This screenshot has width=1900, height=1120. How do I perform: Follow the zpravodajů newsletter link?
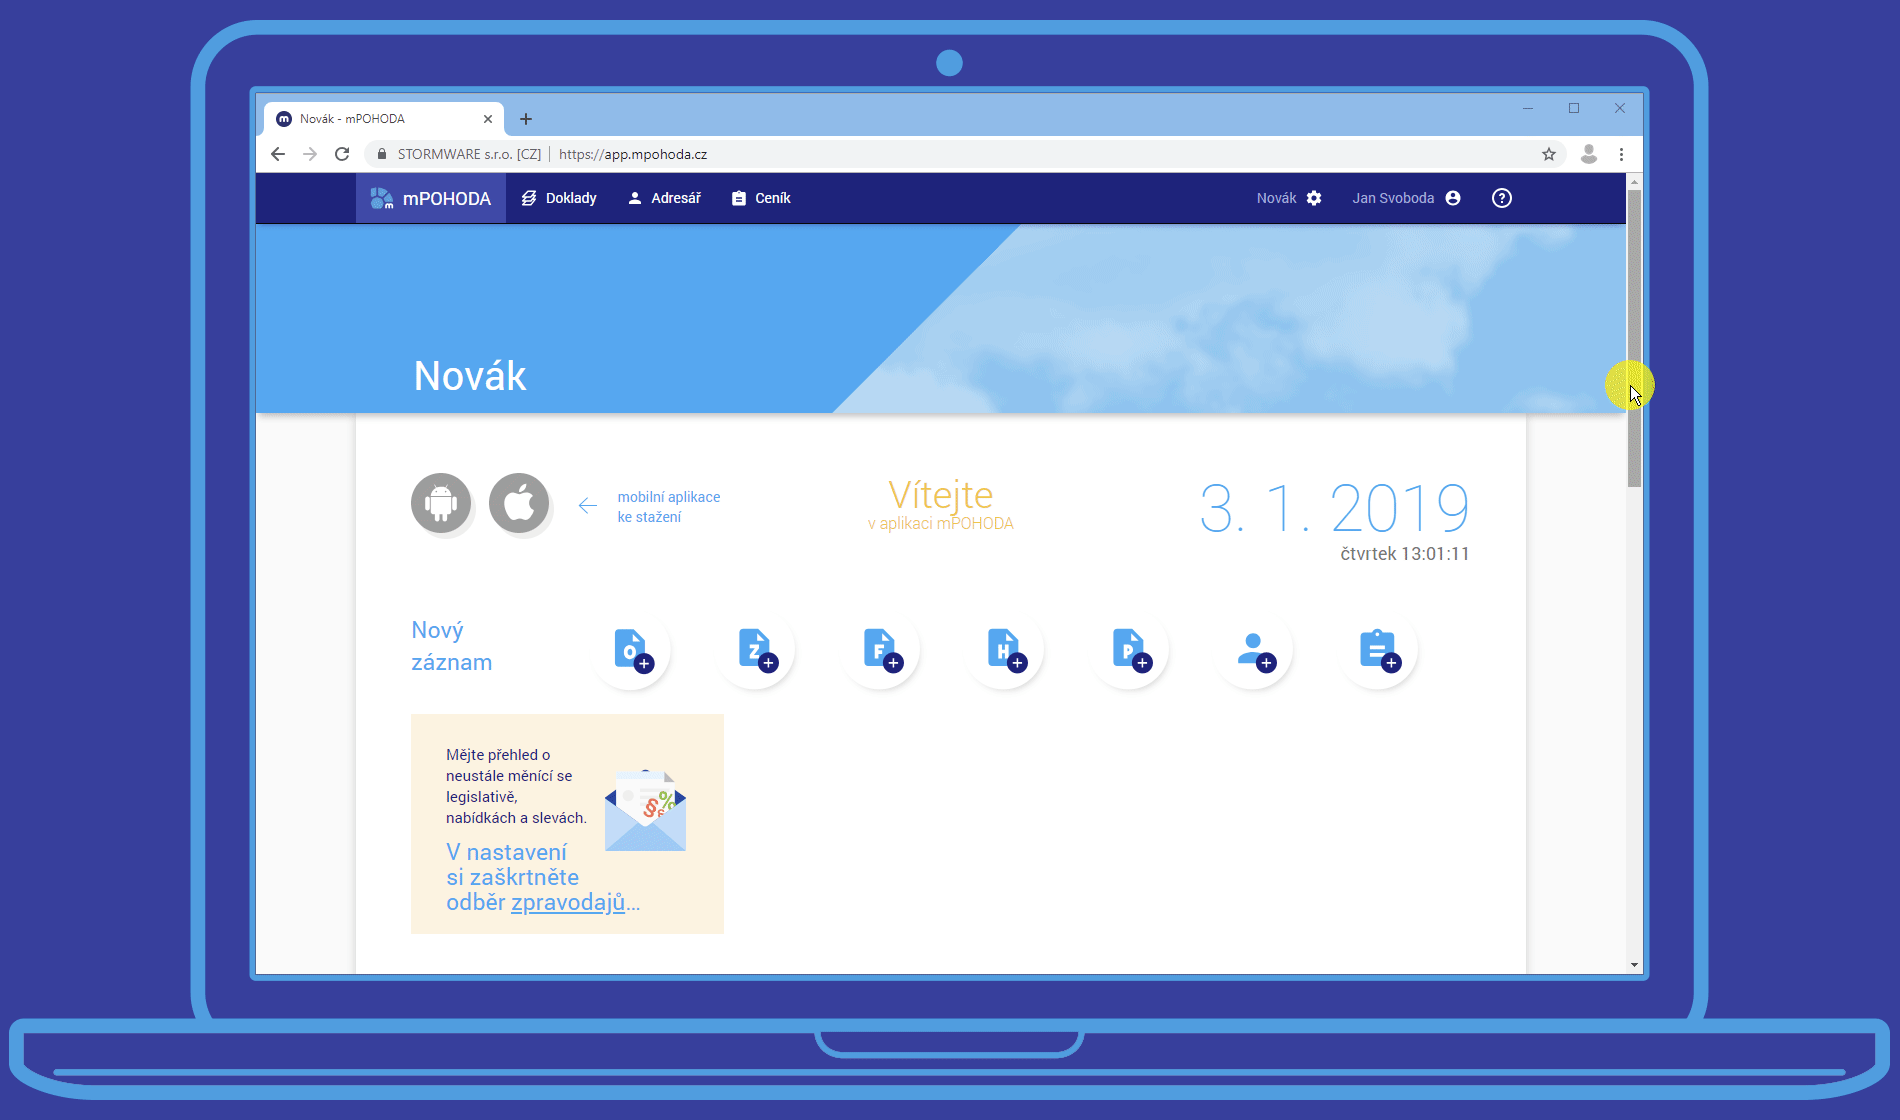pos(568,902)
